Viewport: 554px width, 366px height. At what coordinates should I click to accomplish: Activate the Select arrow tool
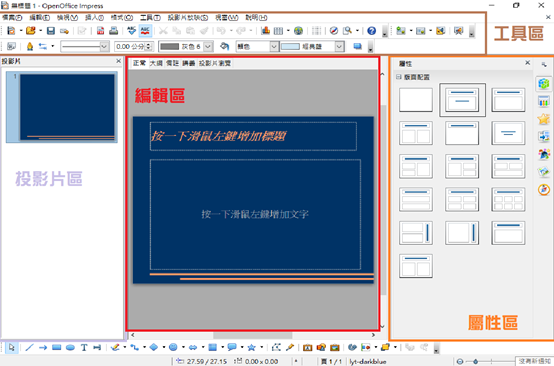(x=11, y=348)
